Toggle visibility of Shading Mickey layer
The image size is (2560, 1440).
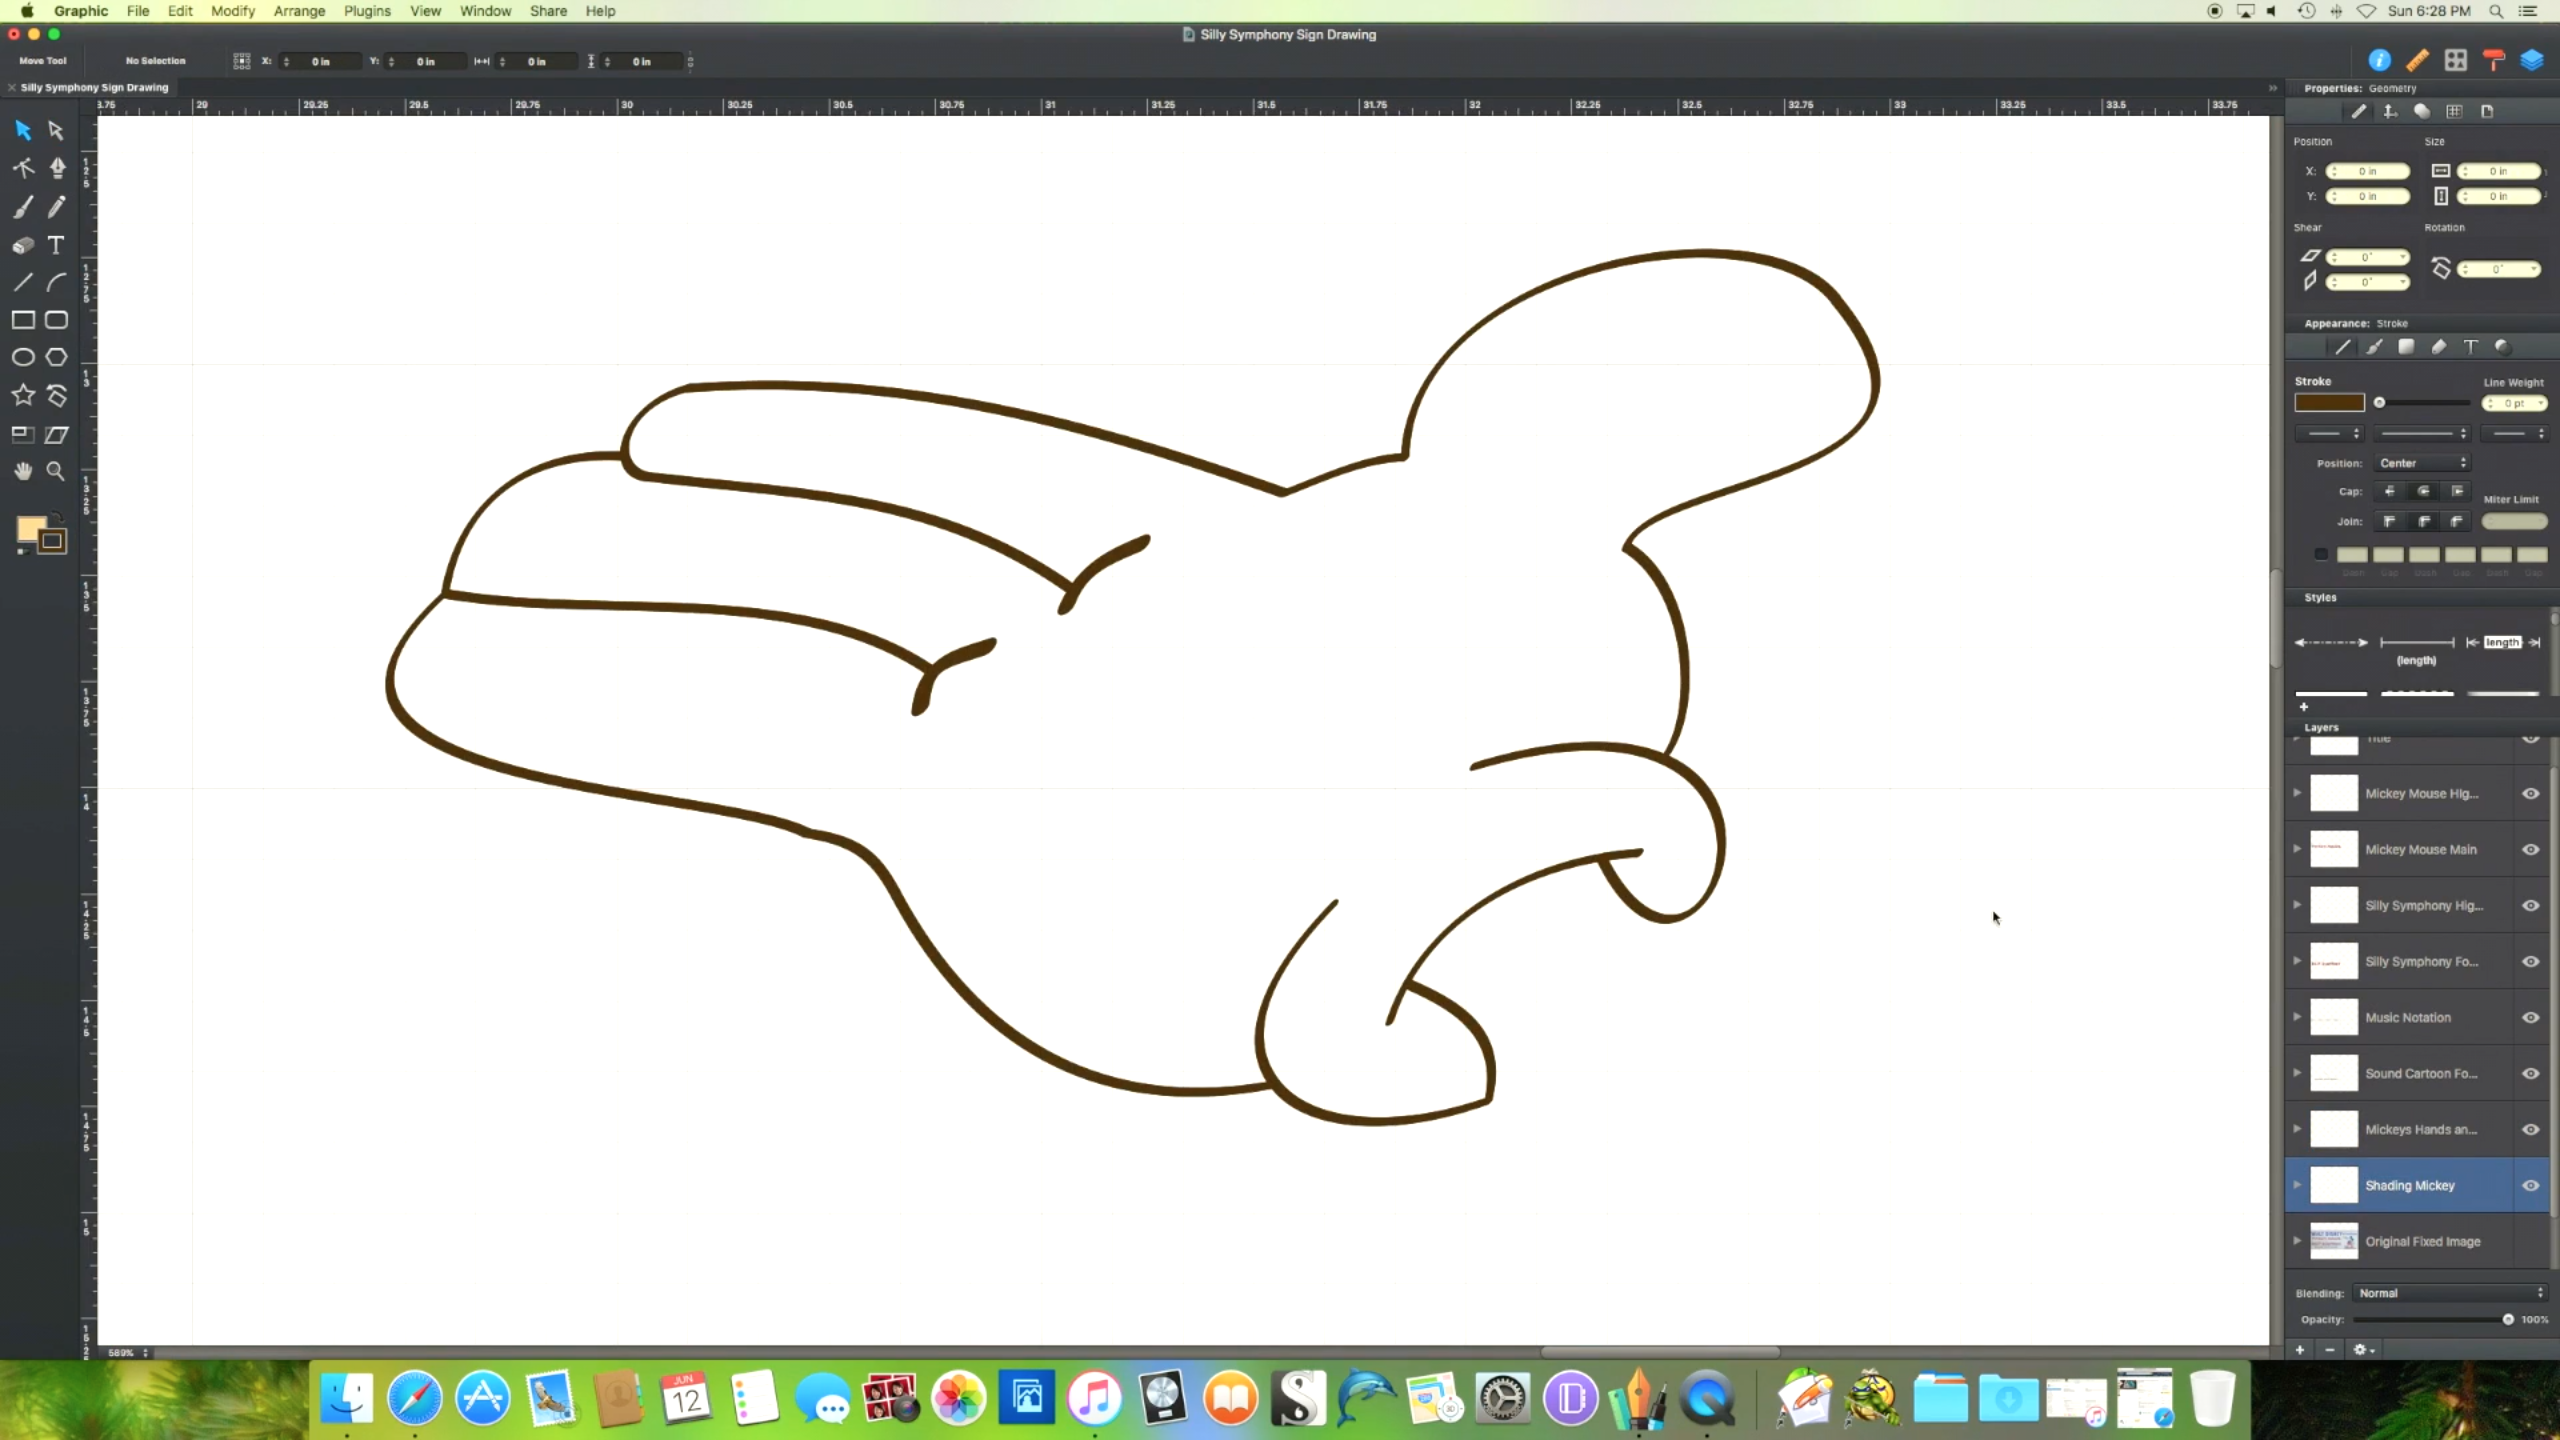point(2531,1185)
